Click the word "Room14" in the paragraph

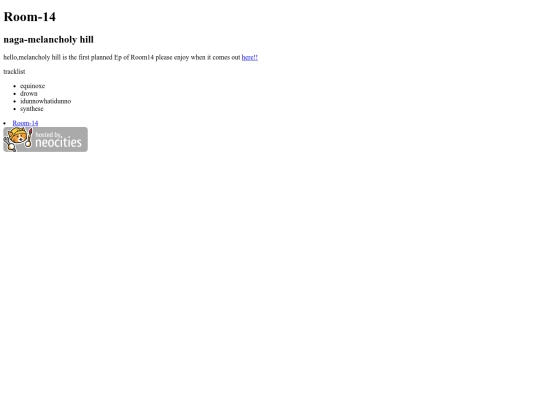(142, 58)
